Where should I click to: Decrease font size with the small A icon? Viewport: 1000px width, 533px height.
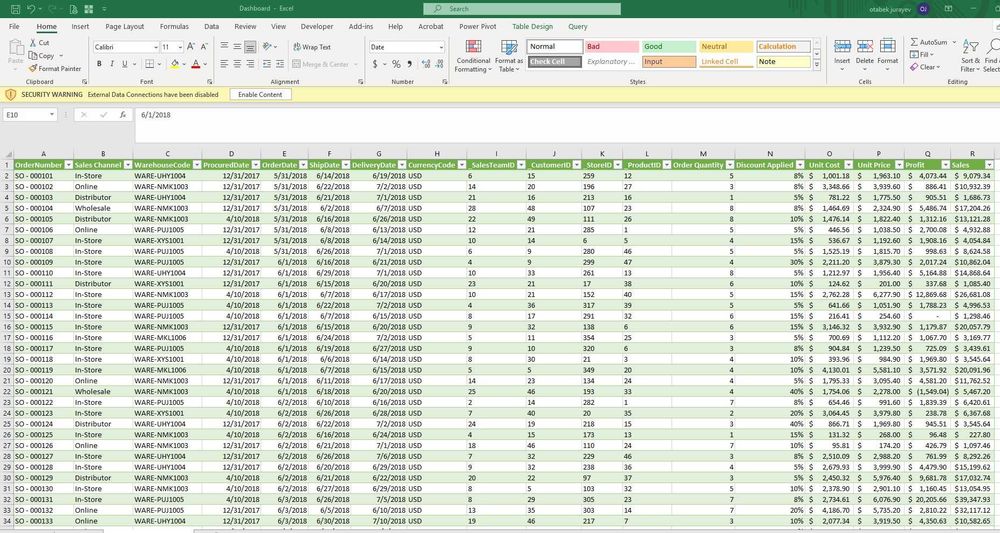click(x=204, y=47)
